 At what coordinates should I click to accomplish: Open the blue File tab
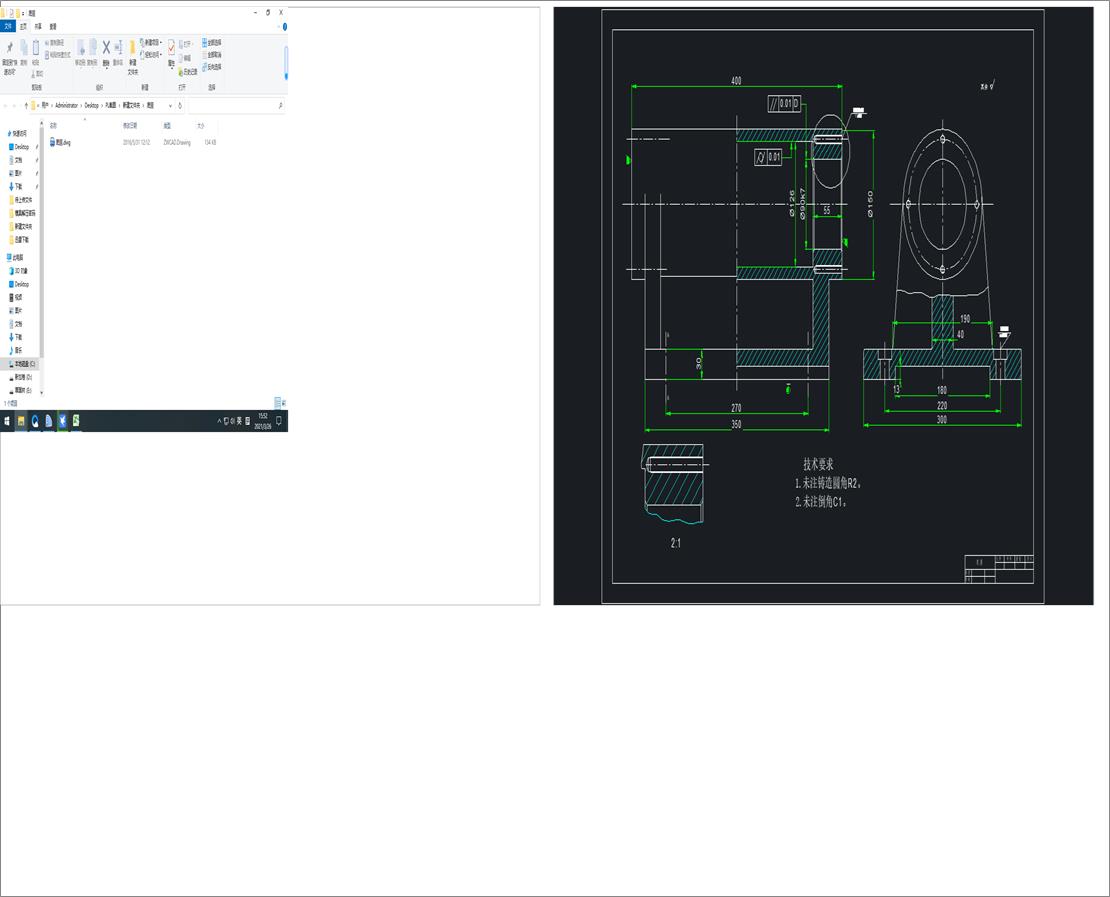(8, 26)
